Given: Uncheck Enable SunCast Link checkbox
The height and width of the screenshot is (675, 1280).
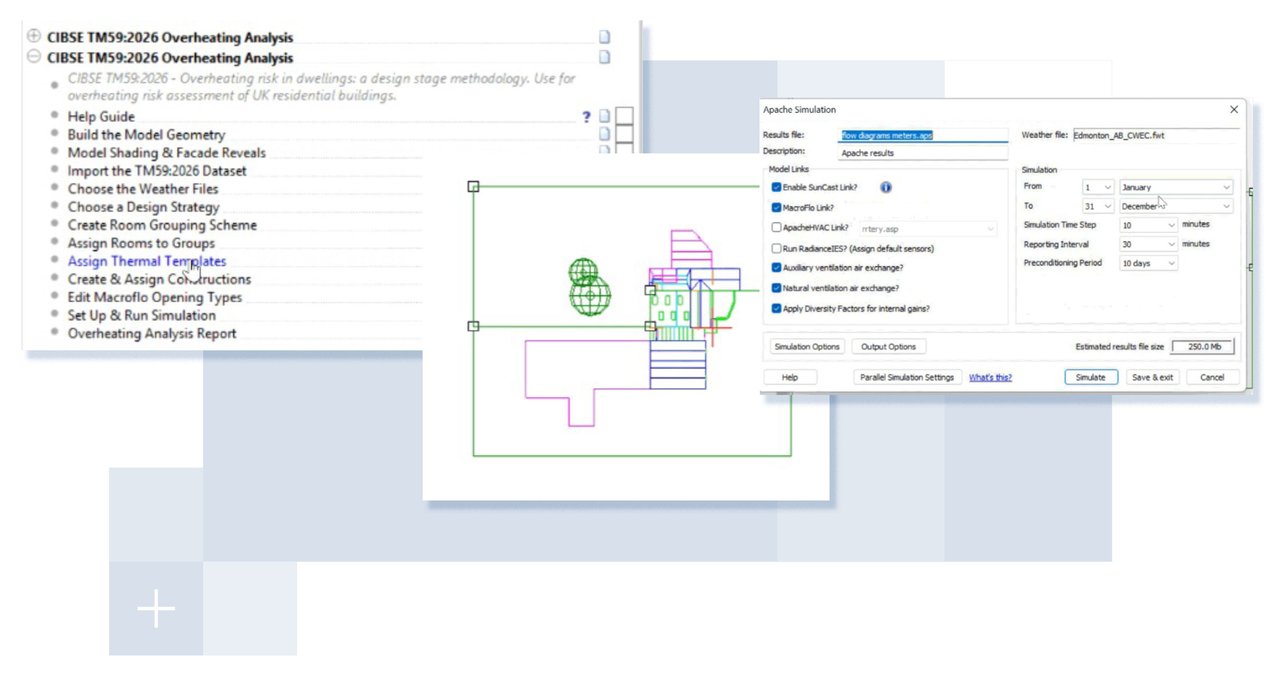Looking at the screenshot, I should point(777,187).
